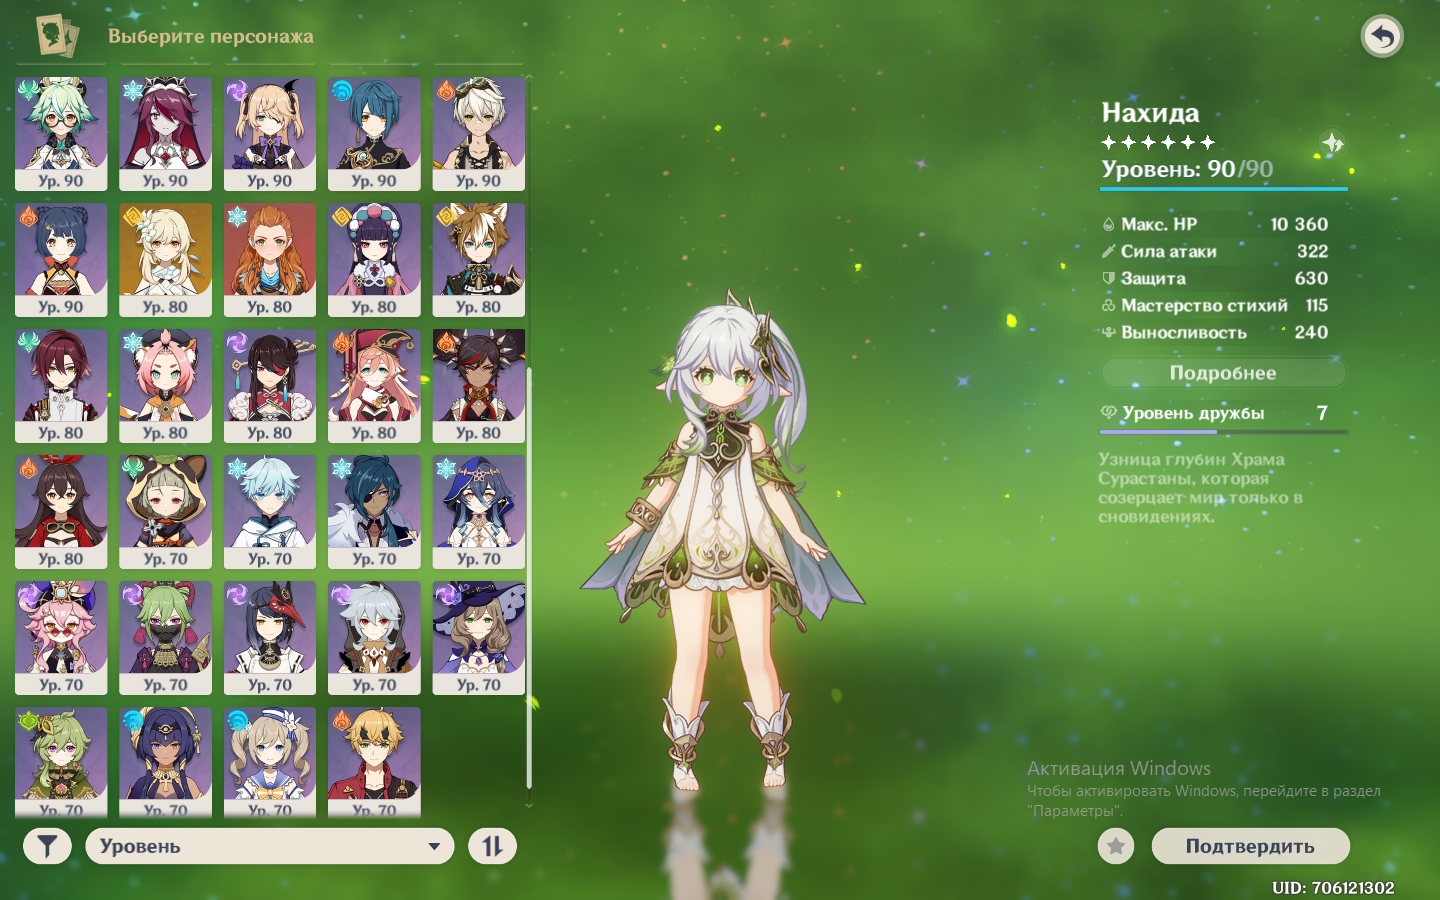This screenshot has height=900, width=1440.
Task: Pick Amber with the red bunny ribbon
Action: 61,512
